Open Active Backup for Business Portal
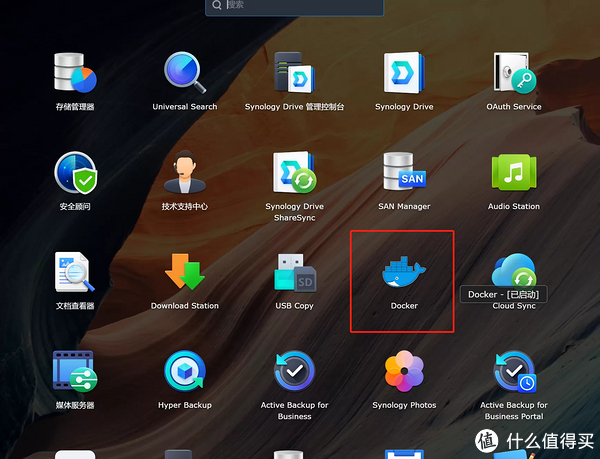600x459 pixels. pyautogui.click(x=514, y=371)
